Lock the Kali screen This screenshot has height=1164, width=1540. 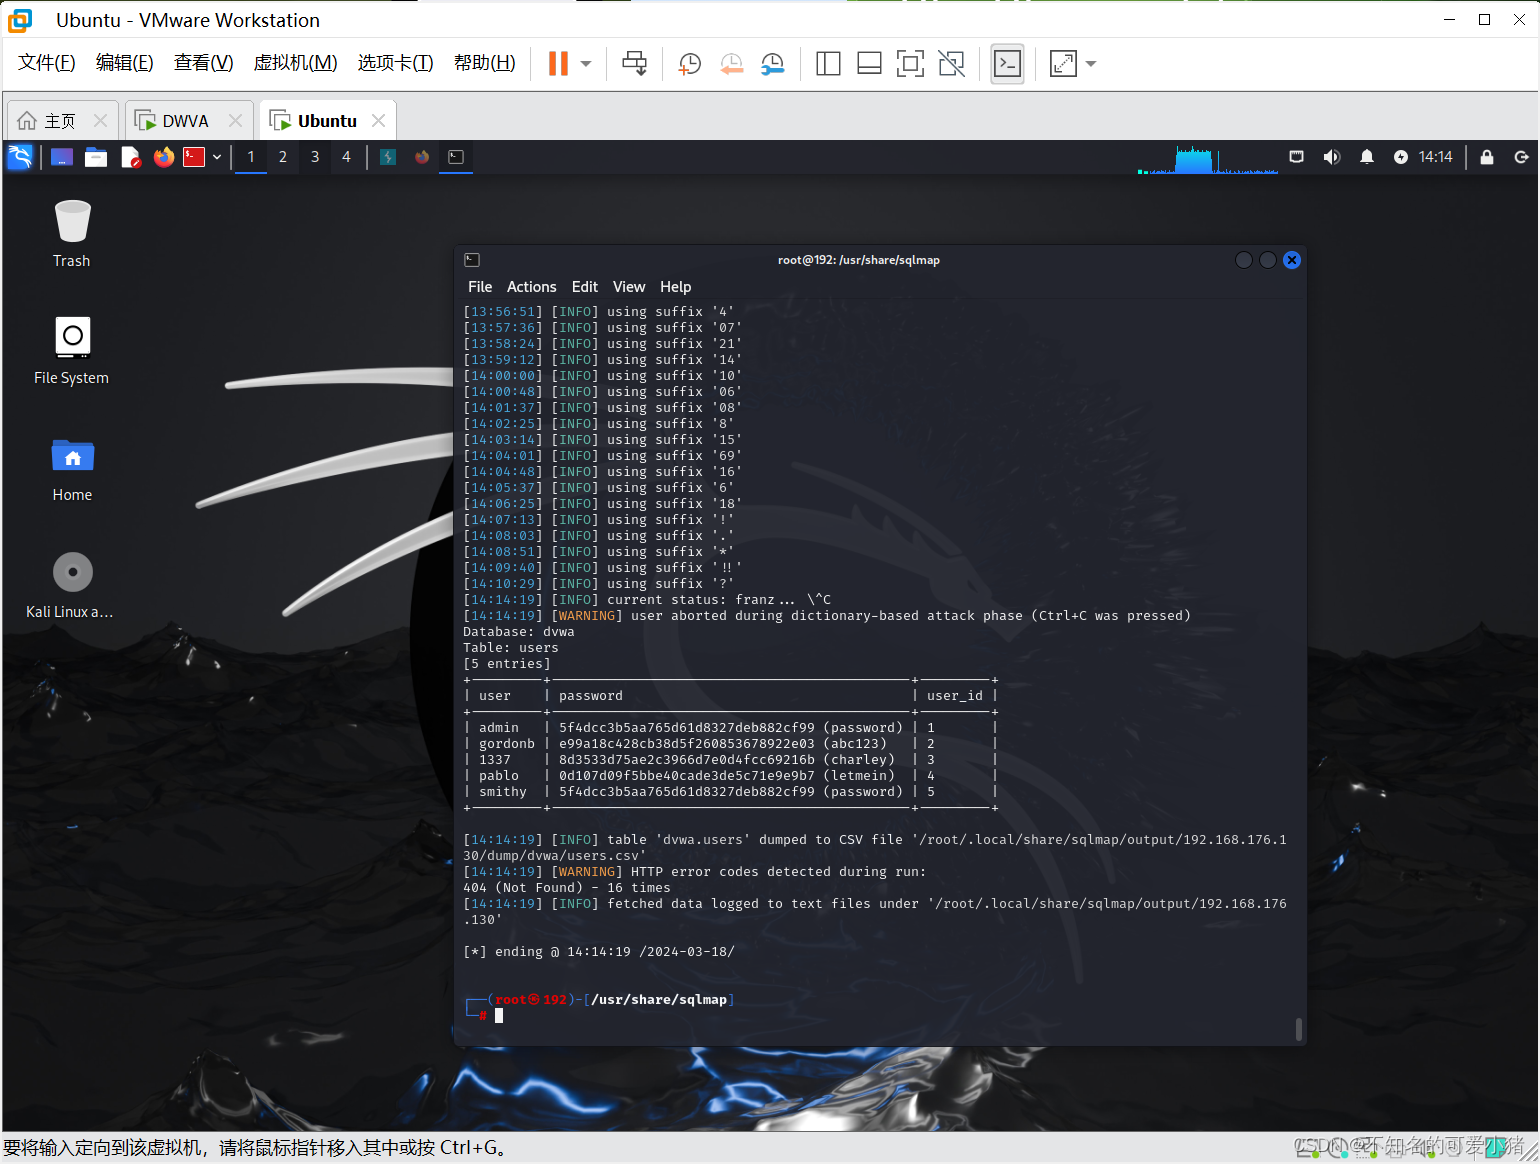point(1487,157)
